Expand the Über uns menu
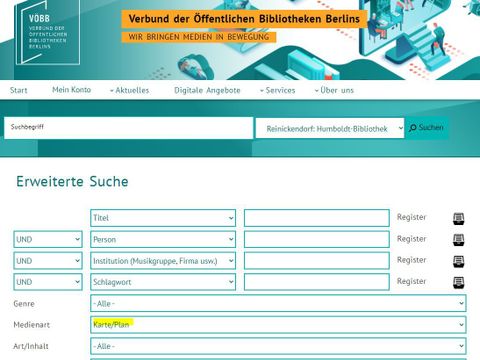This screenshot has height=360, width=480. coord(334,90)
